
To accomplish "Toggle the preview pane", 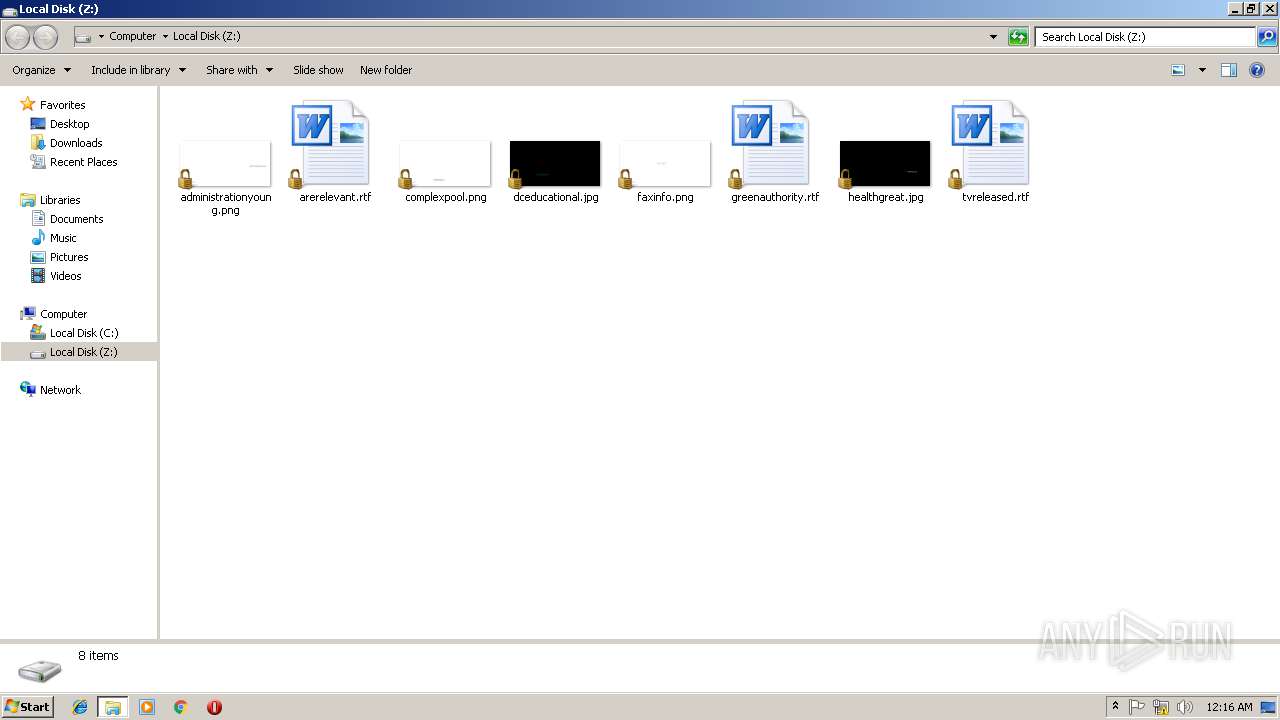I will coord(1229,70).
